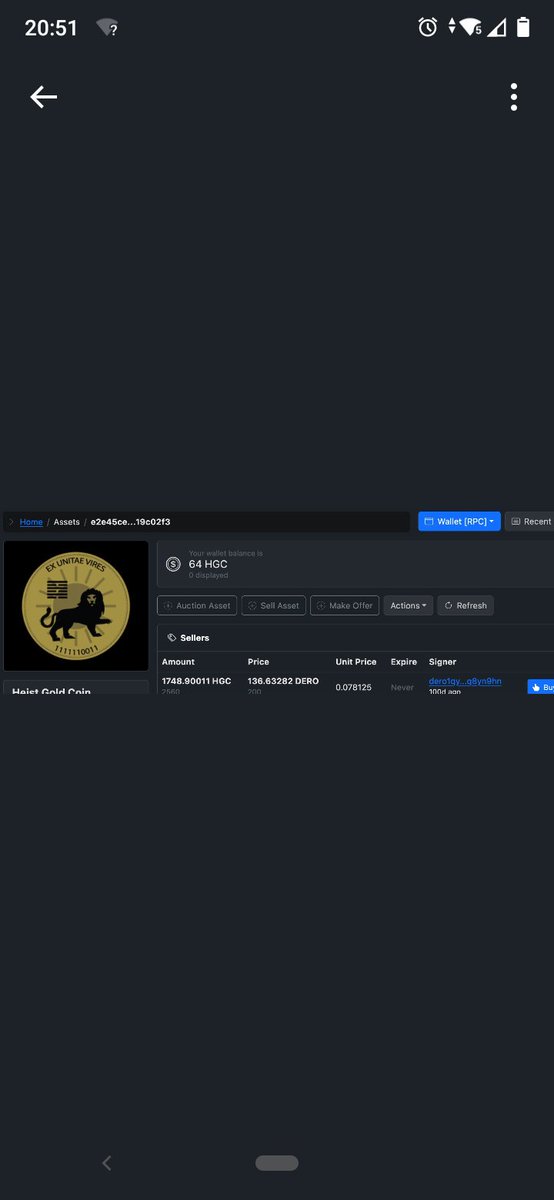Expand the Actions dropdown

click(x=408, y=605)
